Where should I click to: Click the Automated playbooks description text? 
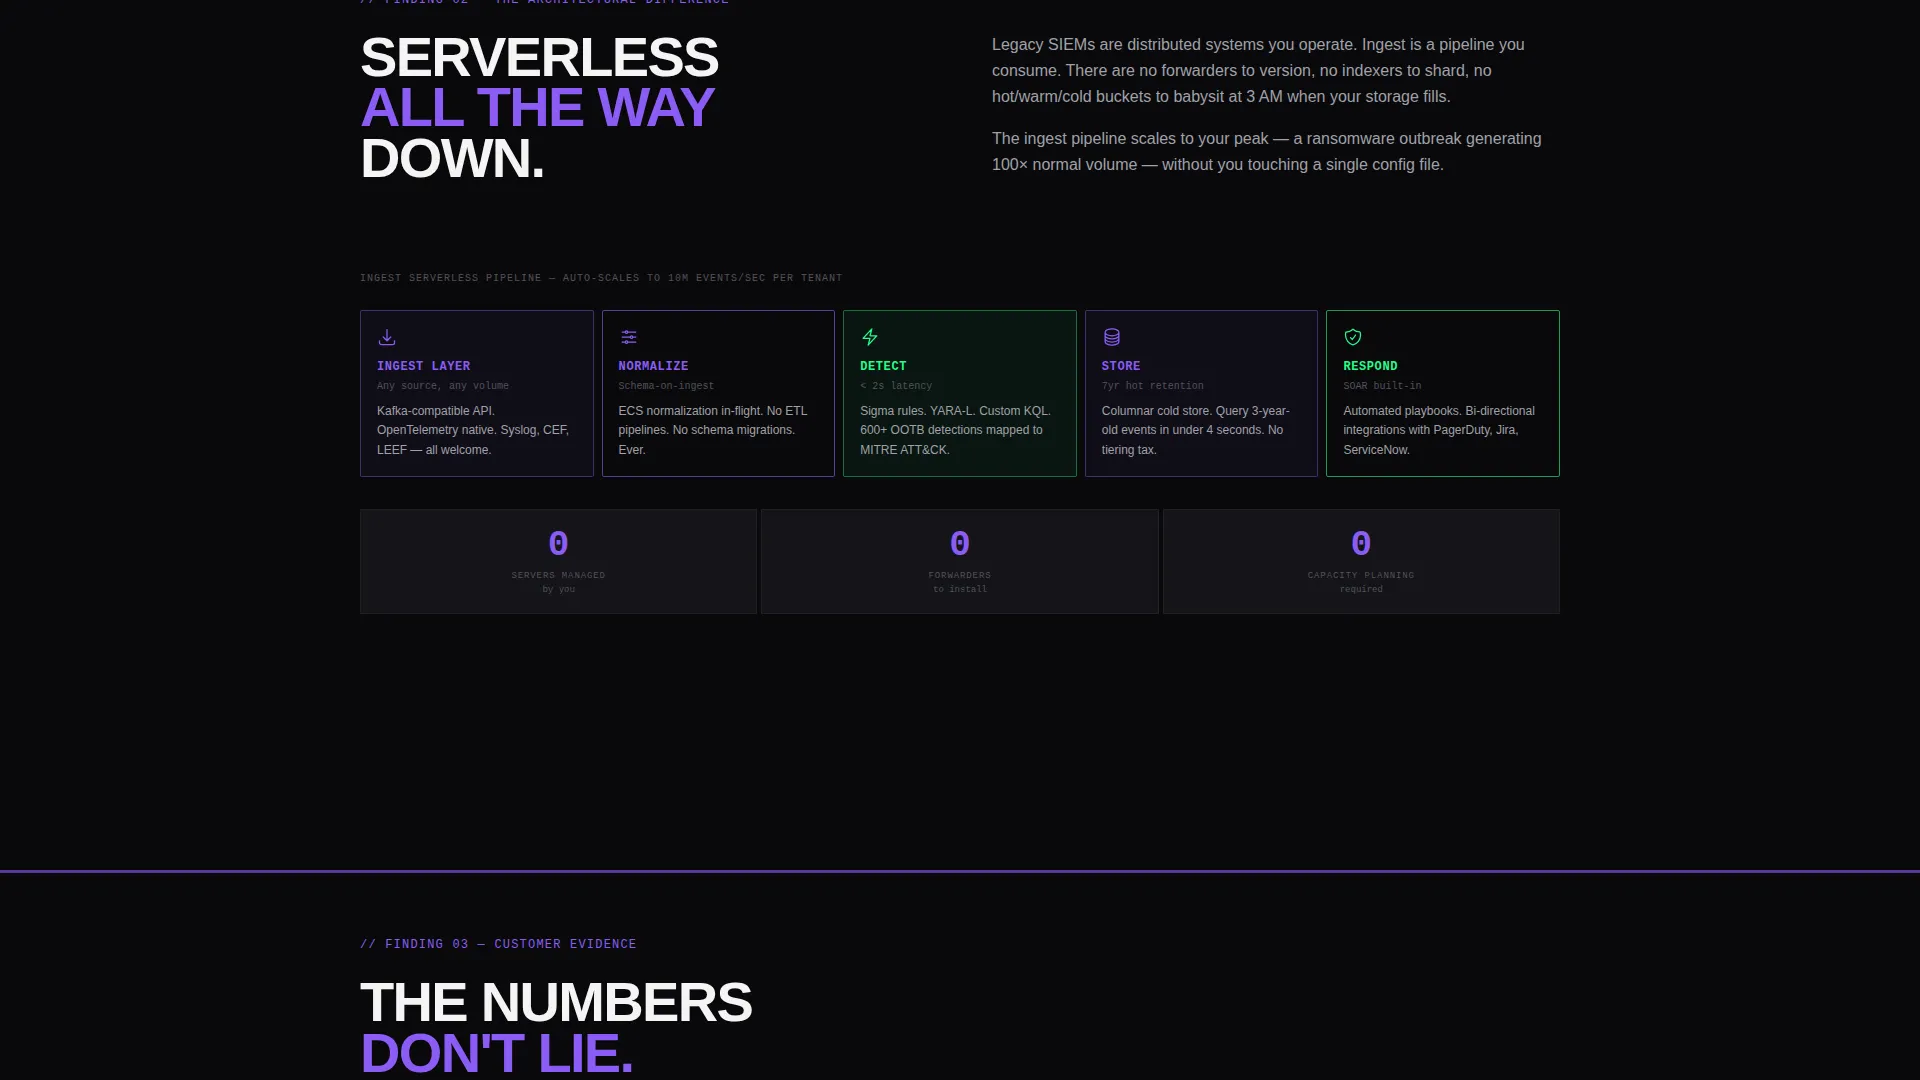[x=1439, y=430]
